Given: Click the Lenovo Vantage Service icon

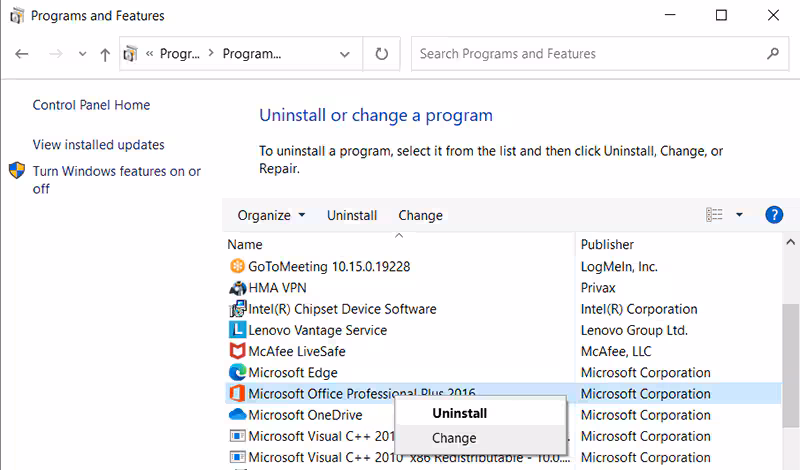Looking at the screenshot, I should coord(237,330).
